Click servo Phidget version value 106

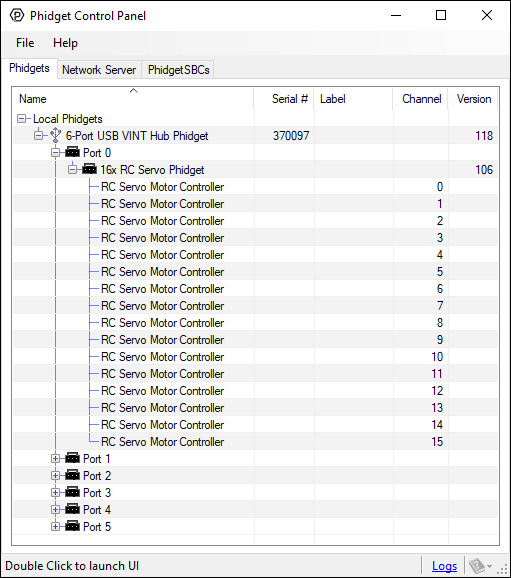click(484, 170)
